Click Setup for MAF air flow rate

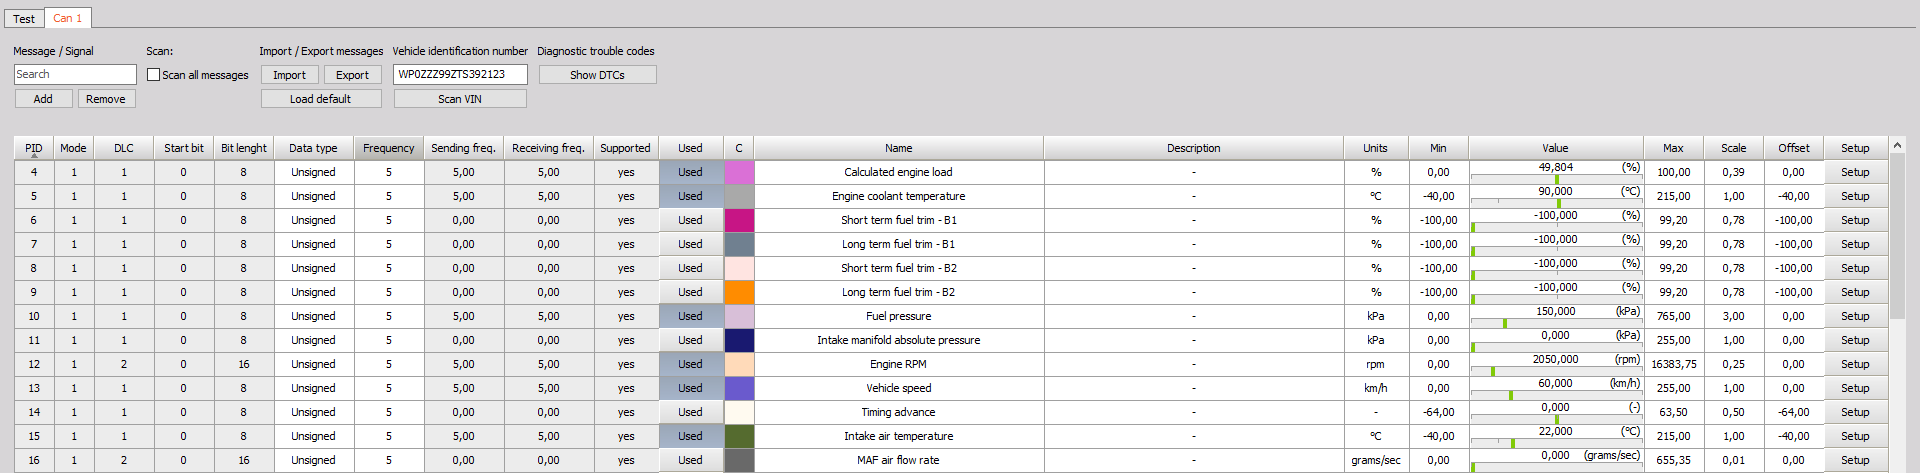(1855, 460)
